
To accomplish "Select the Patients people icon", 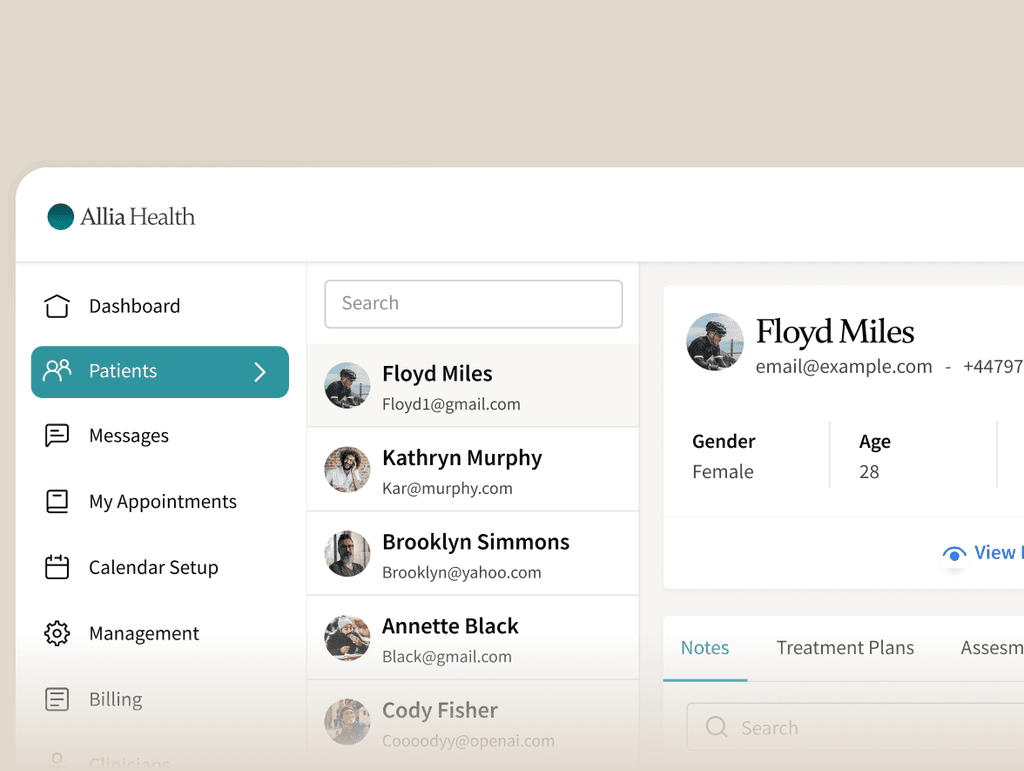I will [x=56, y=371].
